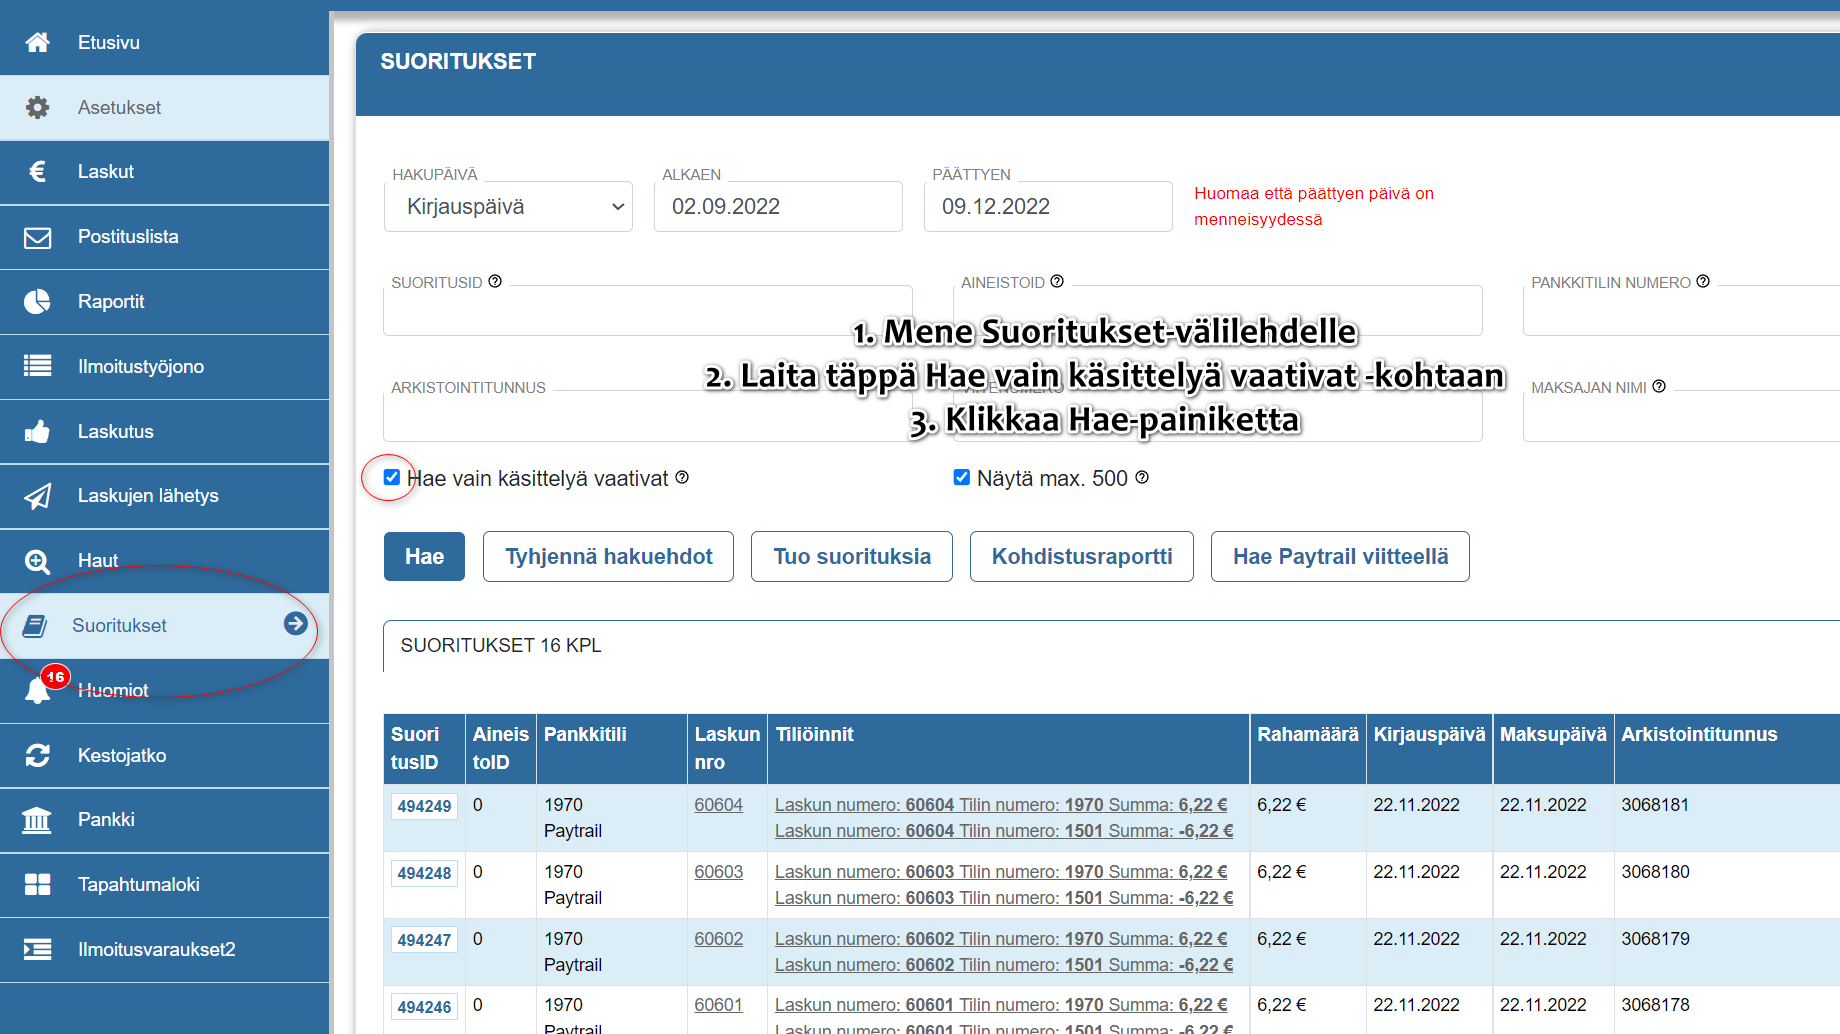
Task: Open the HAKUPÄIVÄ Kirjauspäivä dropdown
Action: coord(508,206)
